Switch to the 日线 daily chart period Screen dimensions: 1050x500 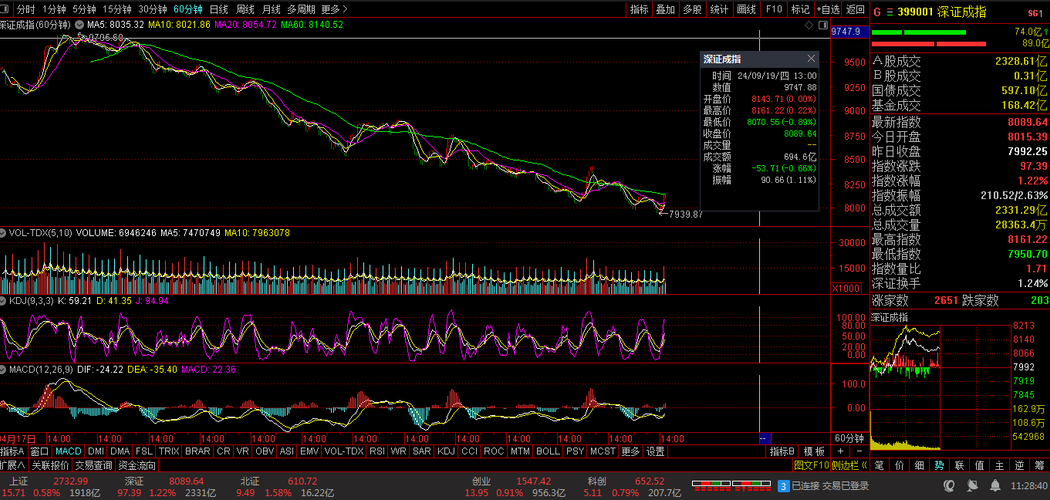pyautogui.click(x=217, y=9)
